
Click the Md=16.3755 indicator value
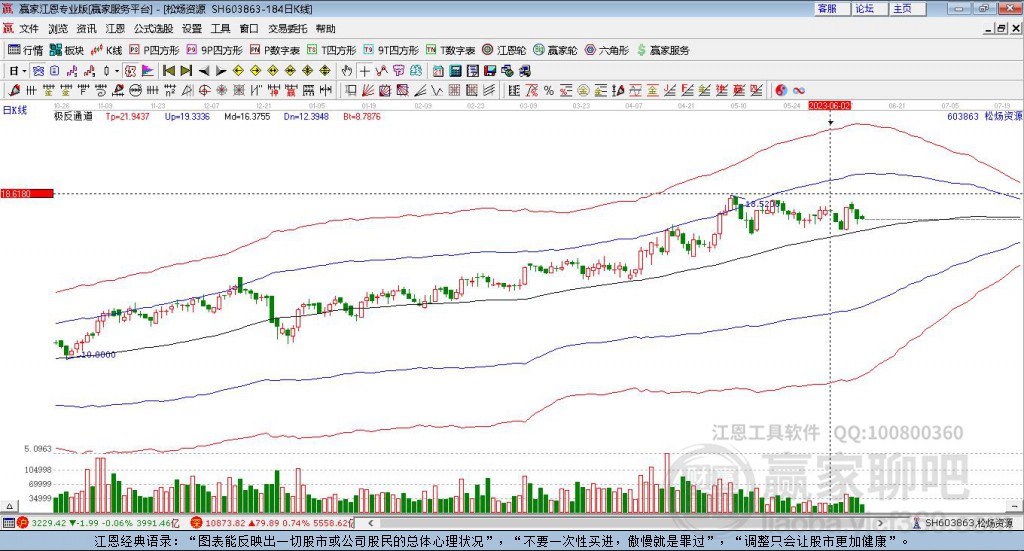tap(247, 116)
